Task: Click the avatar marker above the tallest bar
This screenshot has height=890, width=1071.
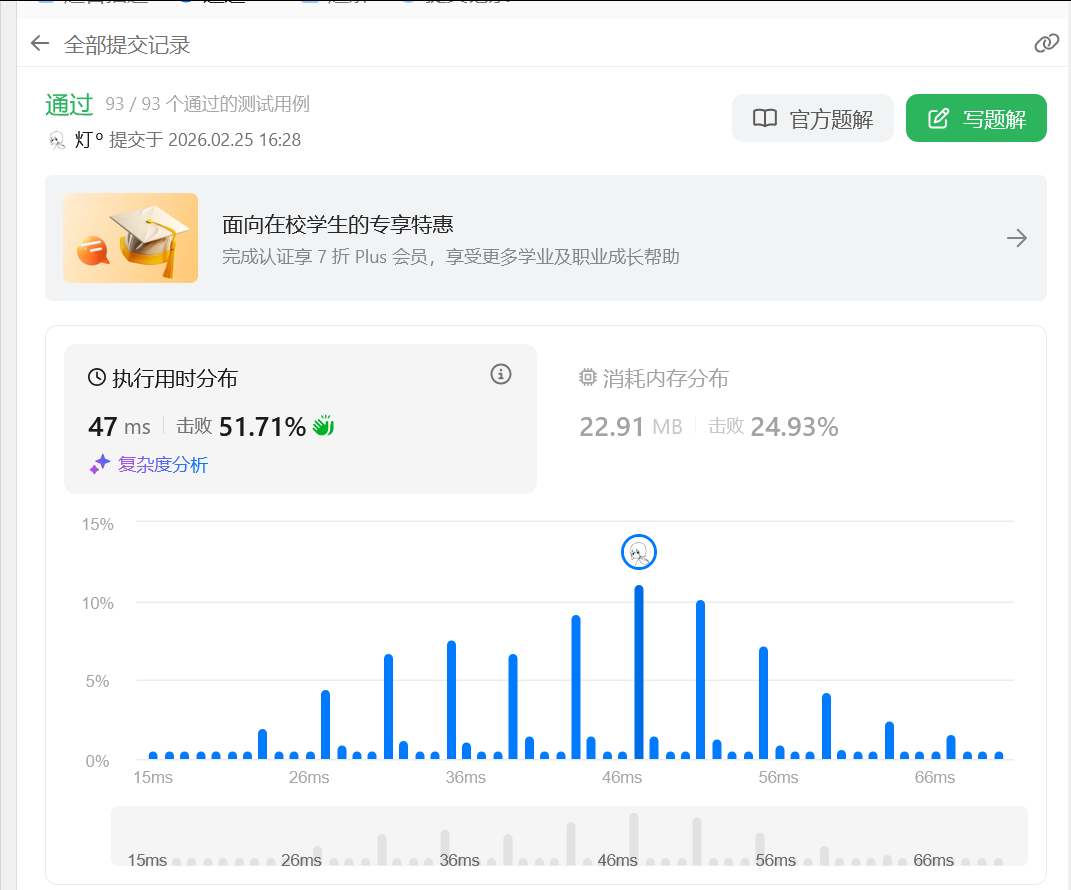Action: point(639,552)
